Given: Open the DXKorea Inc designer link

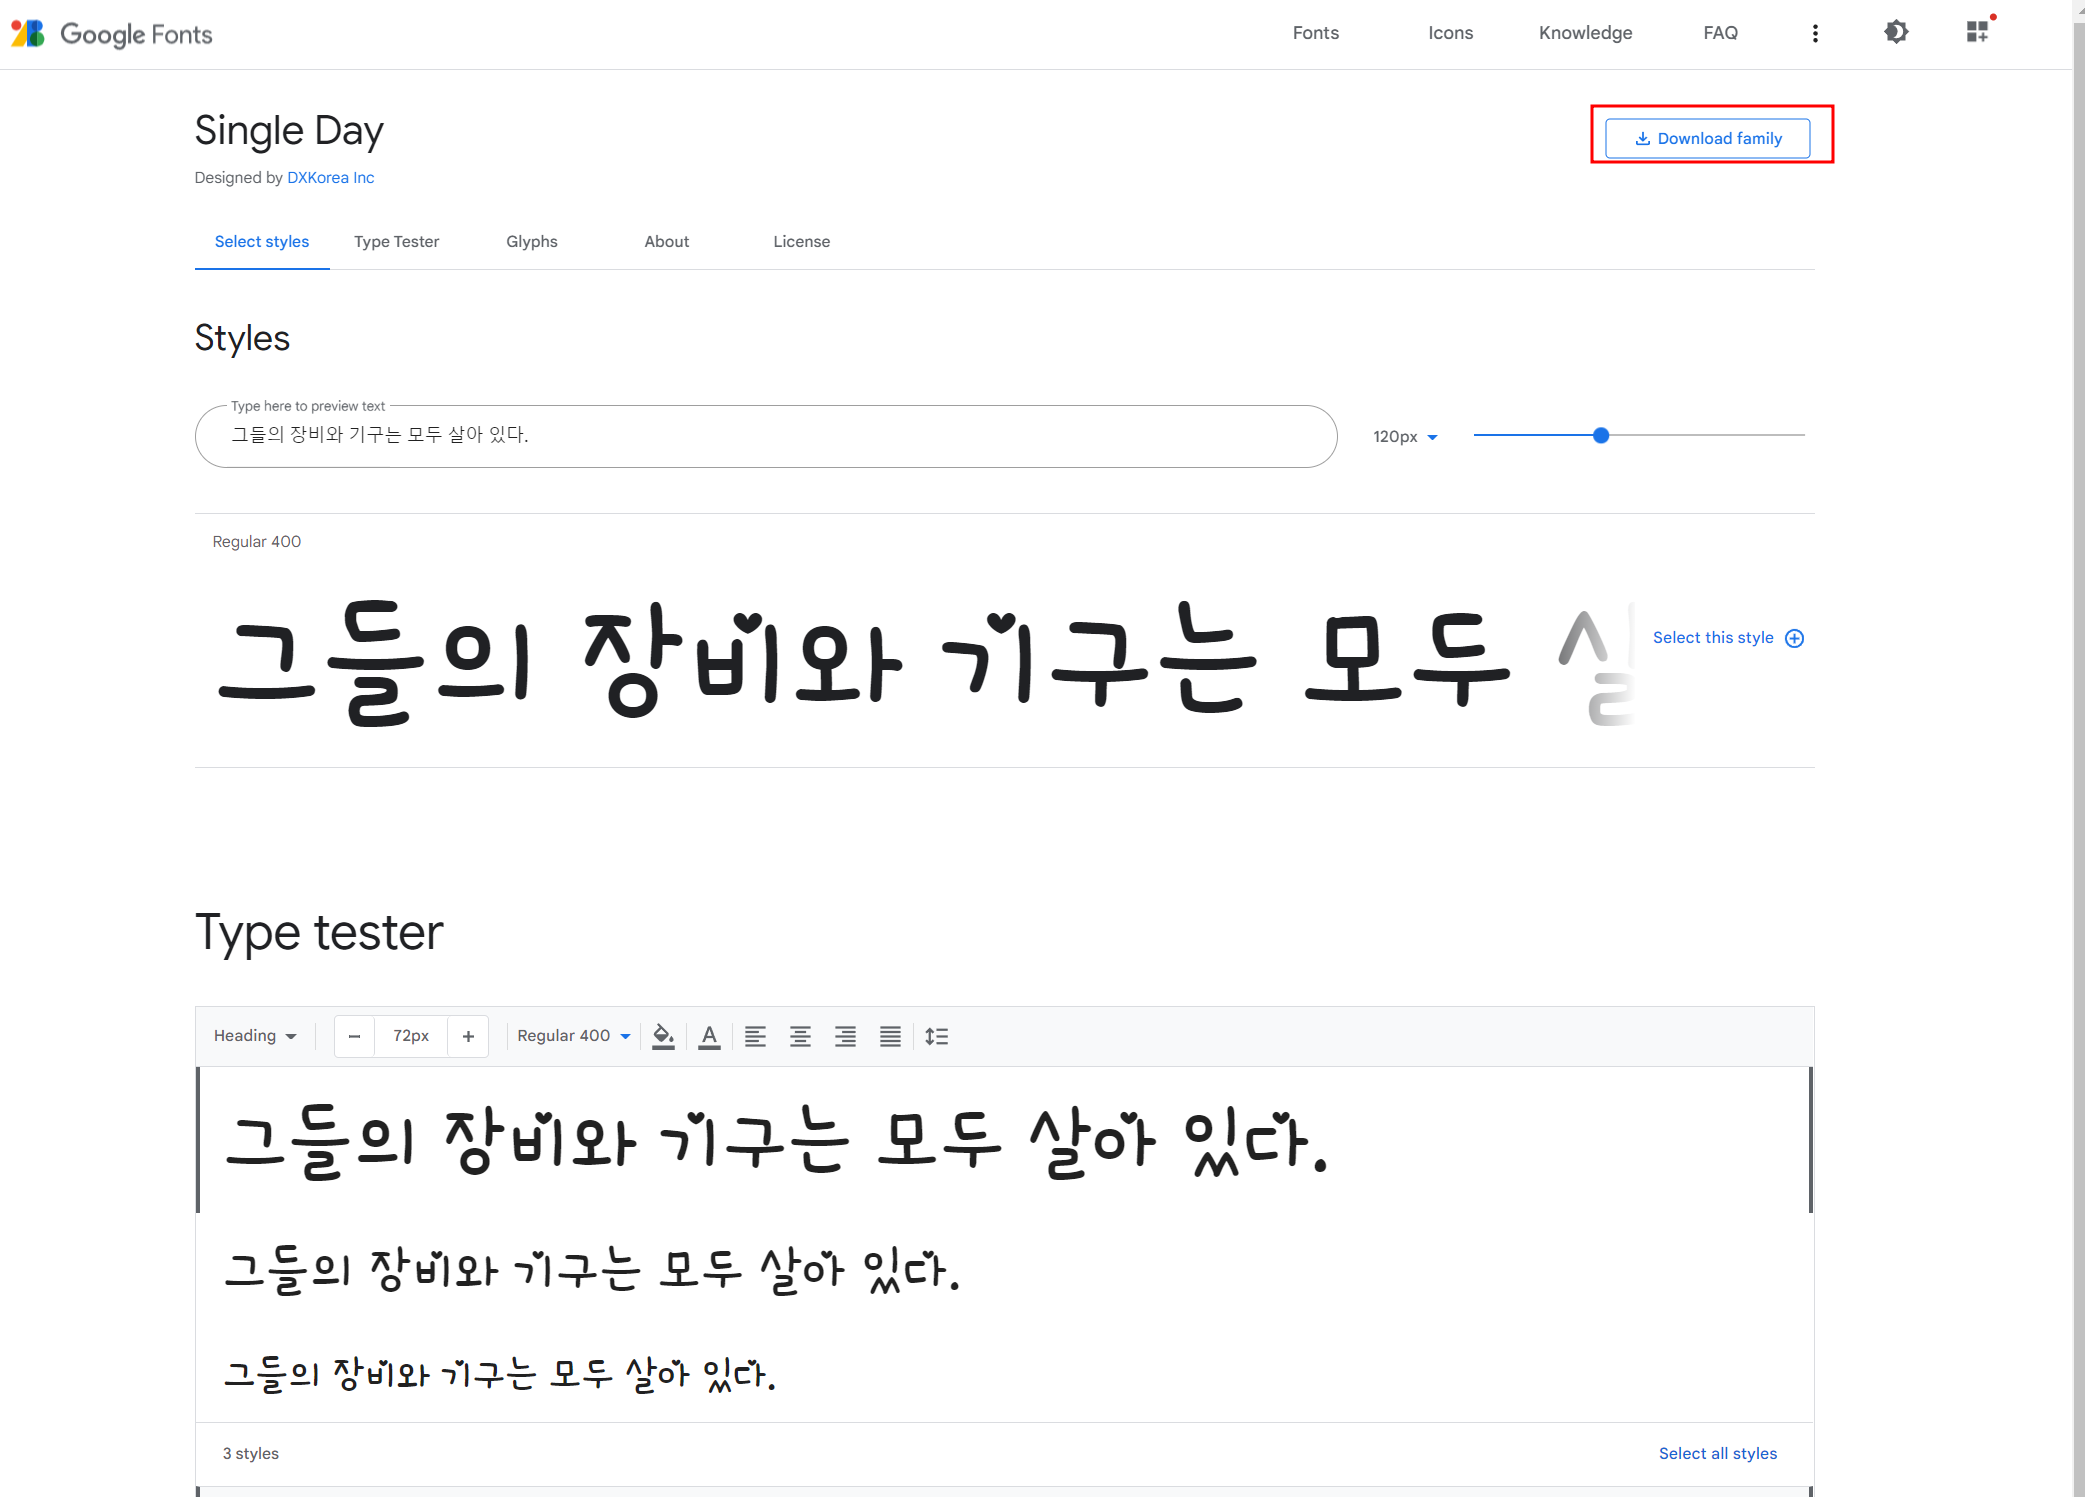Looking at the screenshot, I should tap(330, 178).
